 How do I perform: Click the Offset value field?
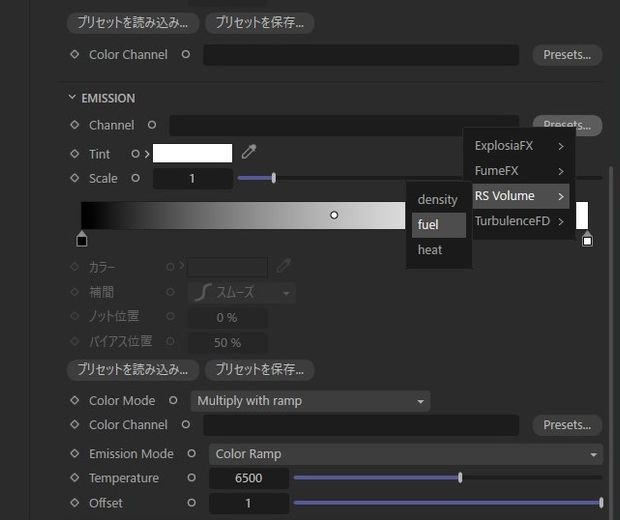click(249, 503)
